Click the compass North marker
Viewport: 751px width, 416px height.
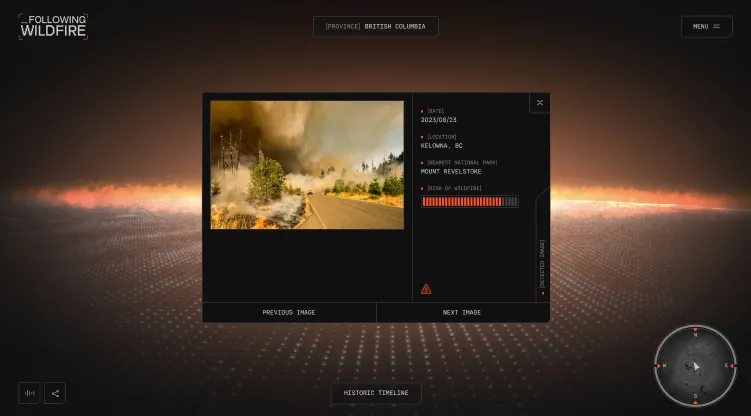695,332
